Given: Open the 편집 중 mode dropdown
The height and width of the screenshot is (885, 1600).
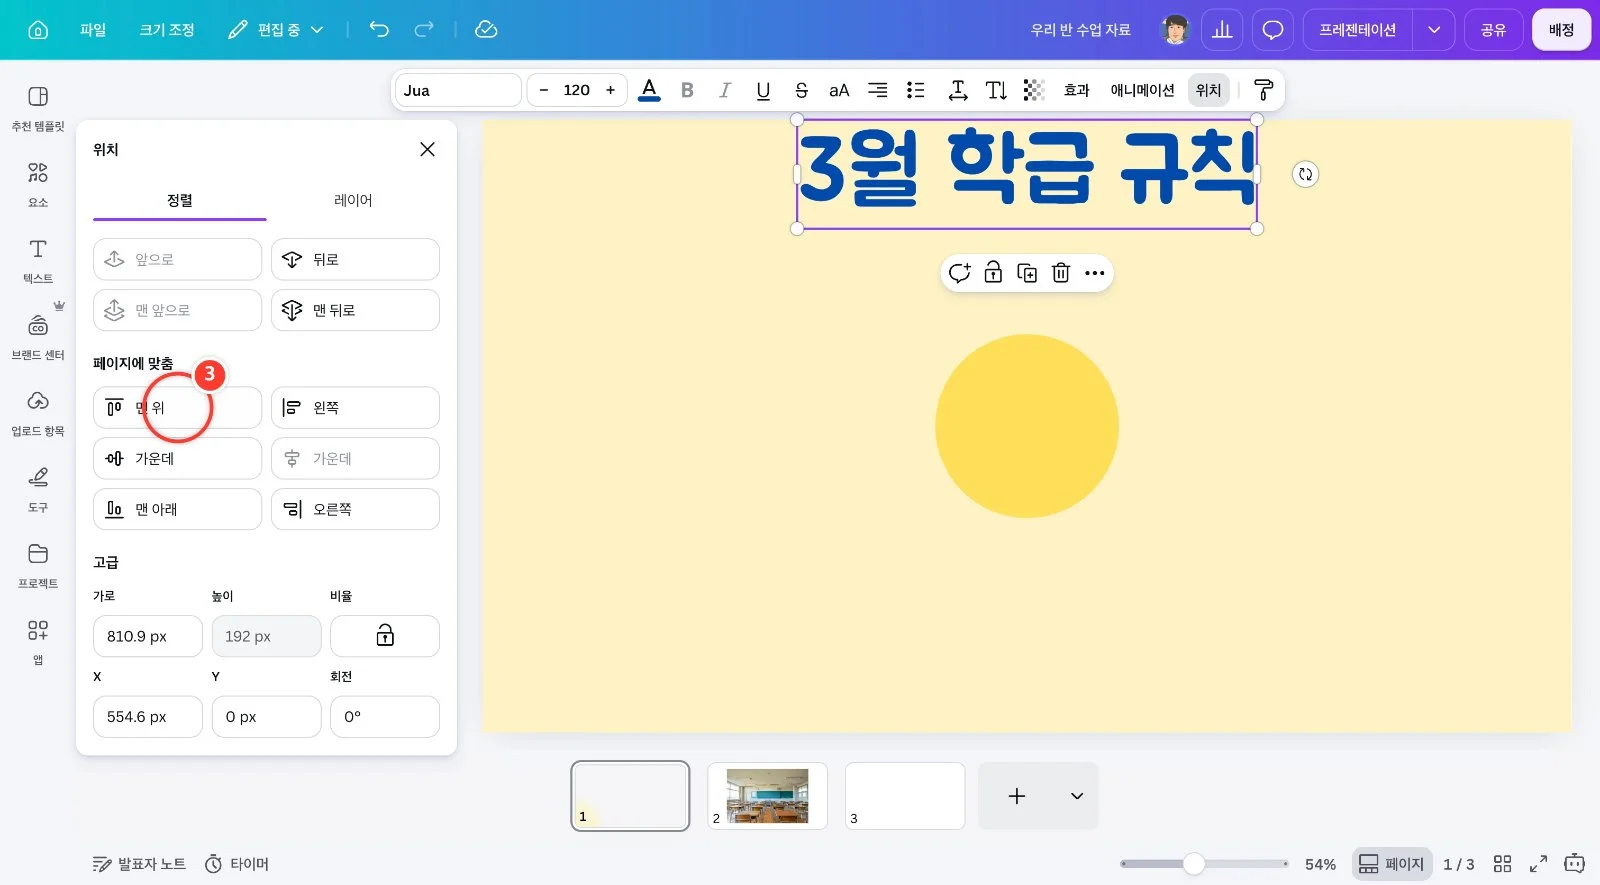Looking at the screenshot, I should tap(276, 30).
